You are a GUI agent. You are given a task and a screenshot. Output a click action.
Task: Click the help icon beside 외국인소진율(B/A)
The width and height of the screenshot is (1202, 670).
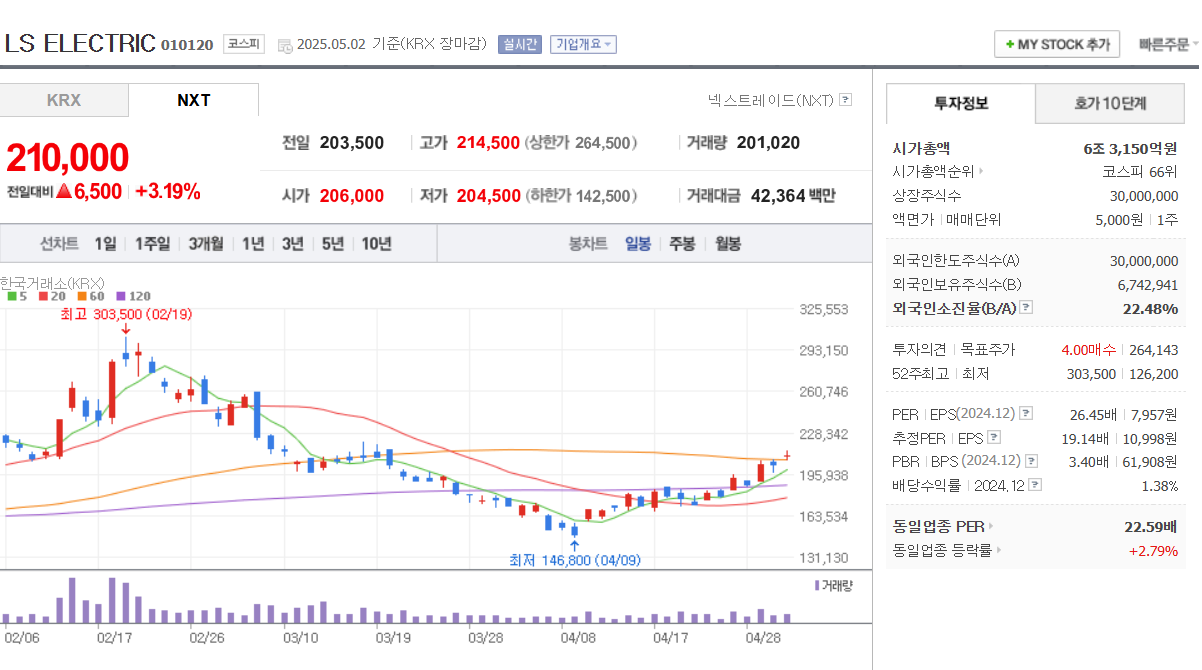click(1026, 308)
